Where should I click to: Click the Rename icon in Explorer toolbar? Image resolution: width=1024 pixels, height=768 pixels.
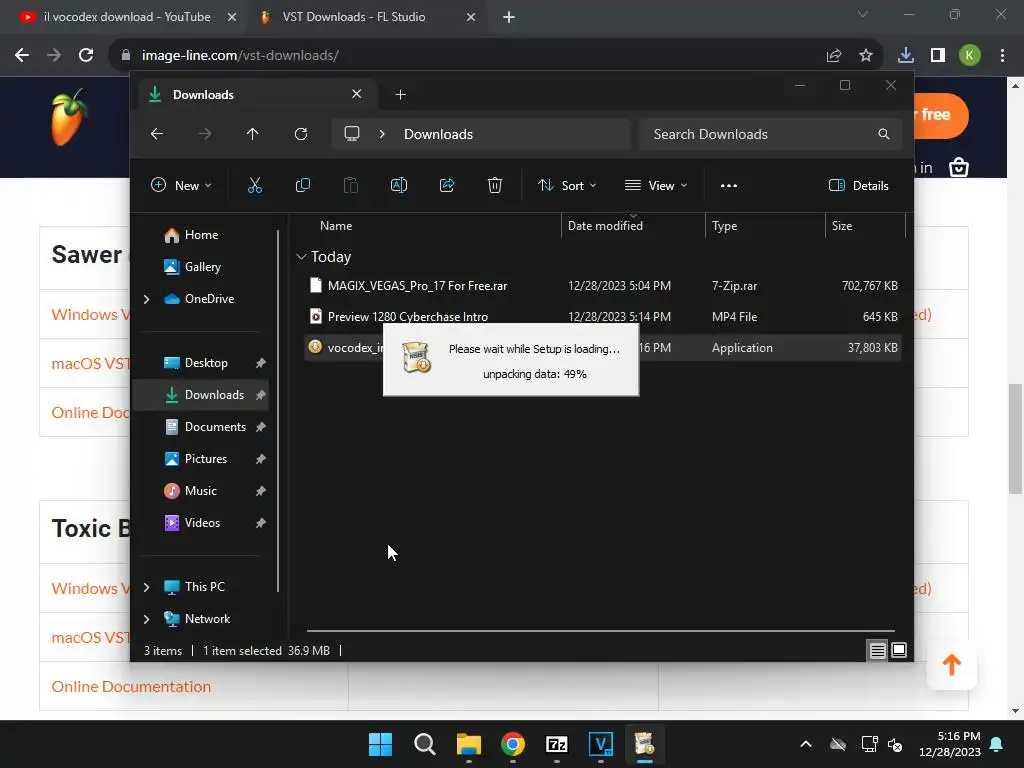pos(399,185)
